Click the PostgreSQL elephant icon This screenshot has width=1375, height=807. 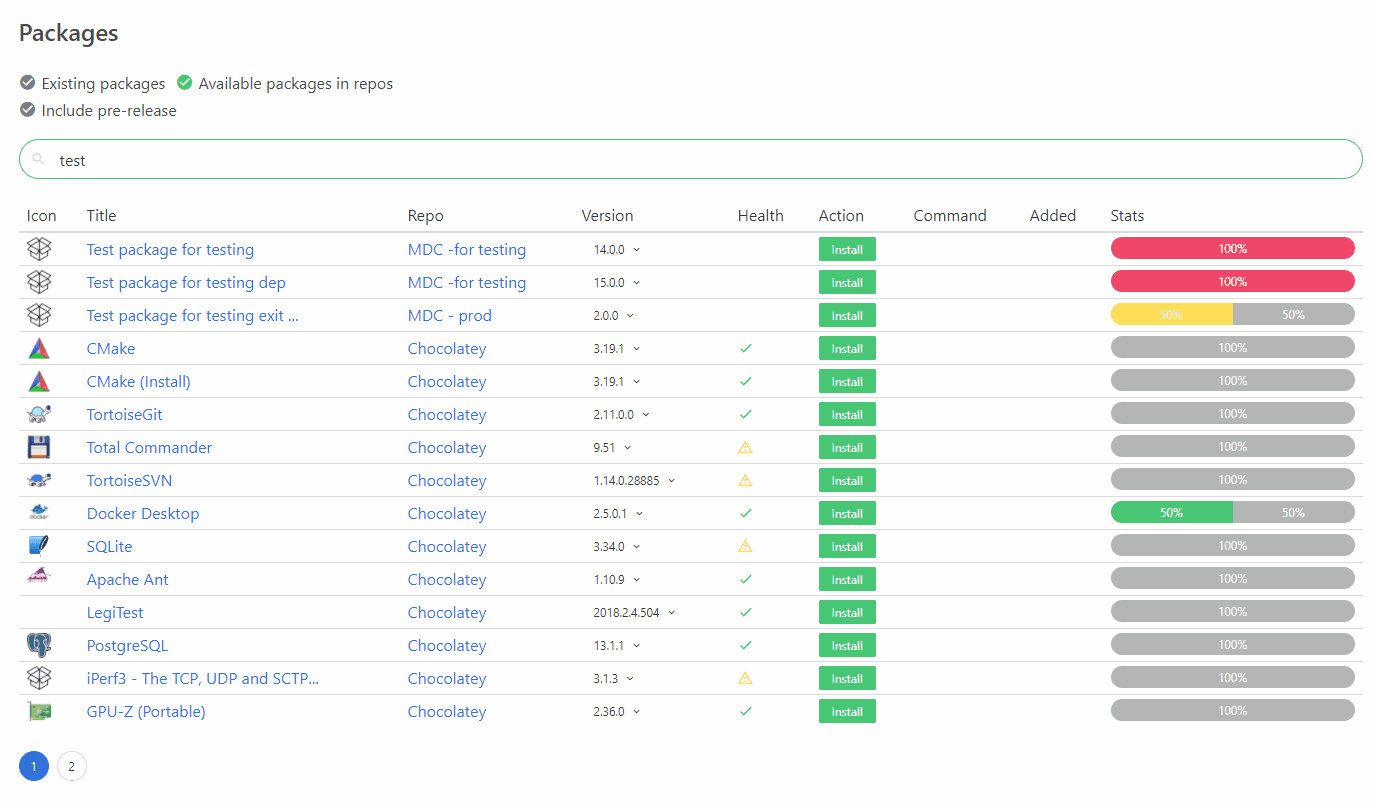(39, 645)
